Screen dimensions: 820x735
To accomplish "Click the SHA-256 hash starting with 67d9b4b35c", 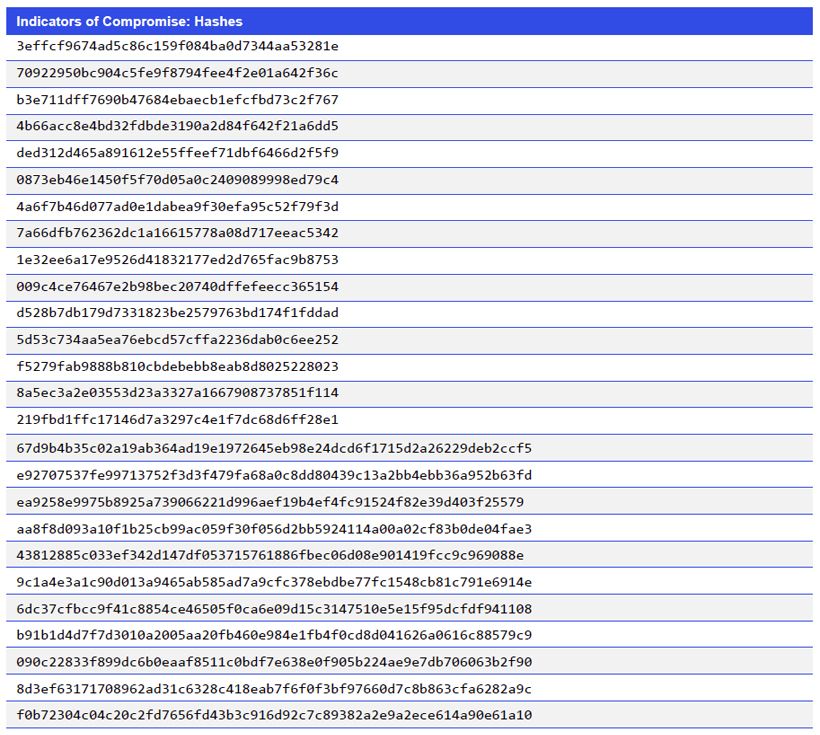I will click(x=274, y=448).
